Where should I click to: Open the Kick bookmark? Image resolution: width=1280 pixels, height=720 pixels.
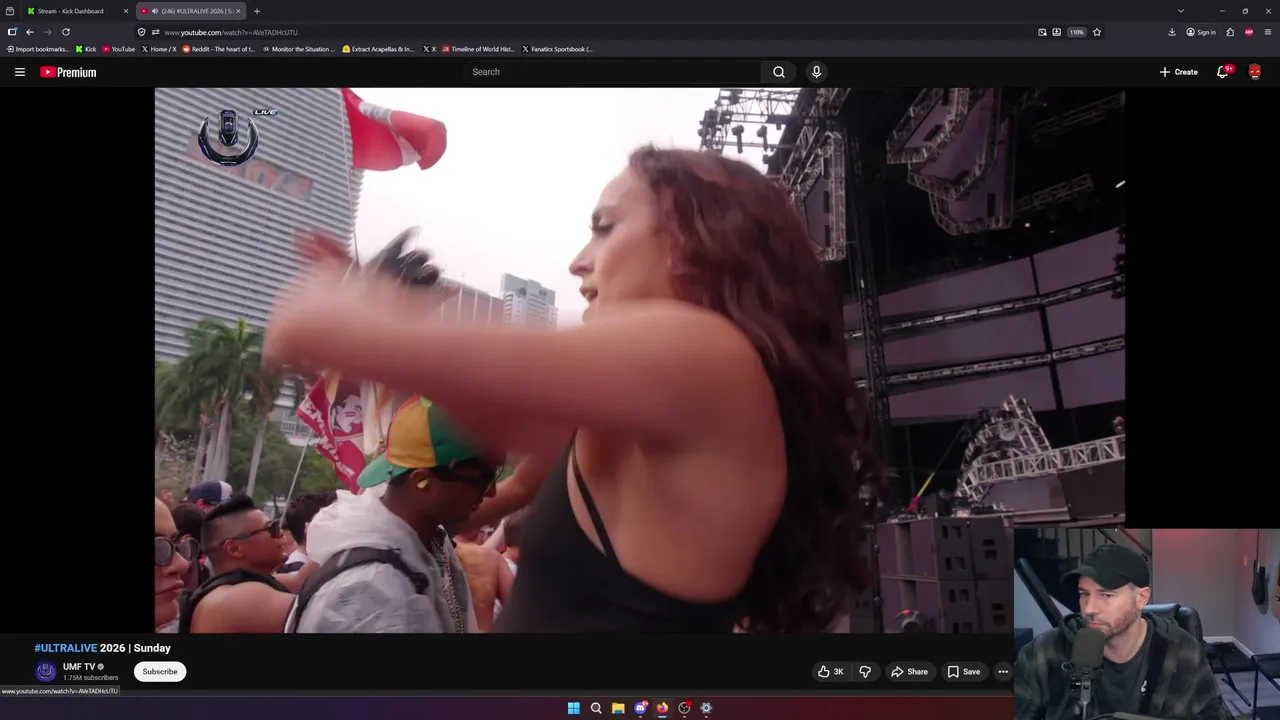point(86,49)
